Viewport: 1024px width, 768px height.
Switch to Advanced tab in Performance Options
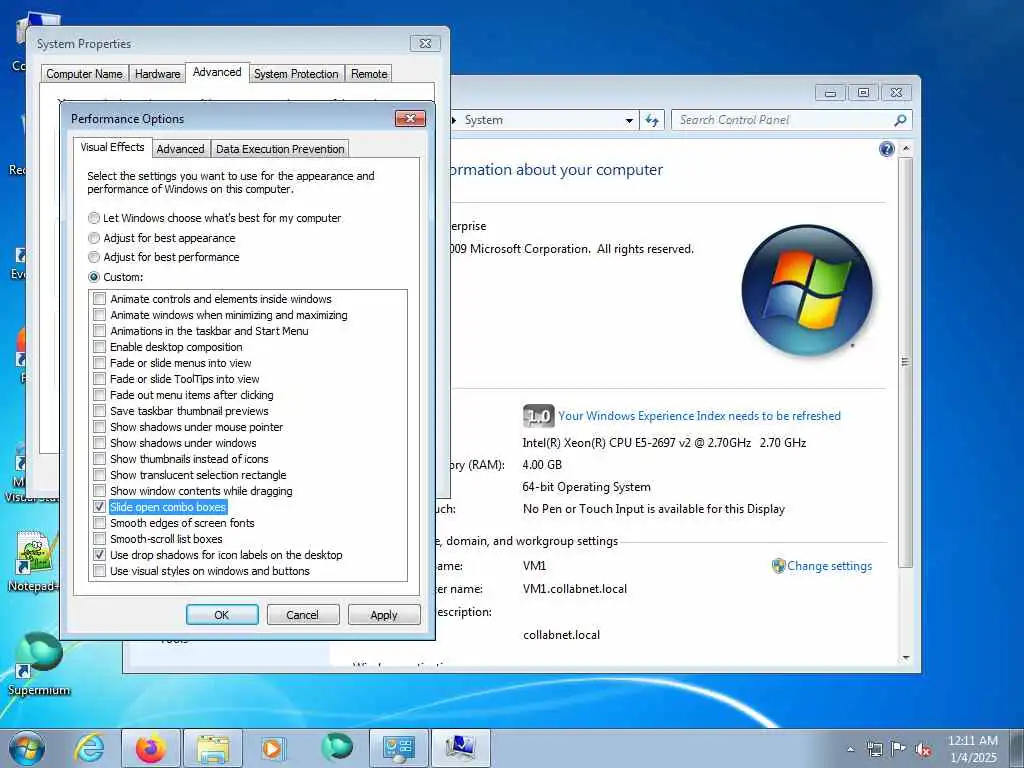click(180, 149)
